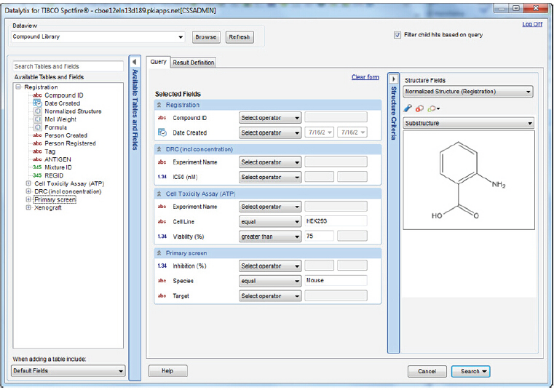Click the Search button
The image size is (554, 391).
tap(471, 371)
